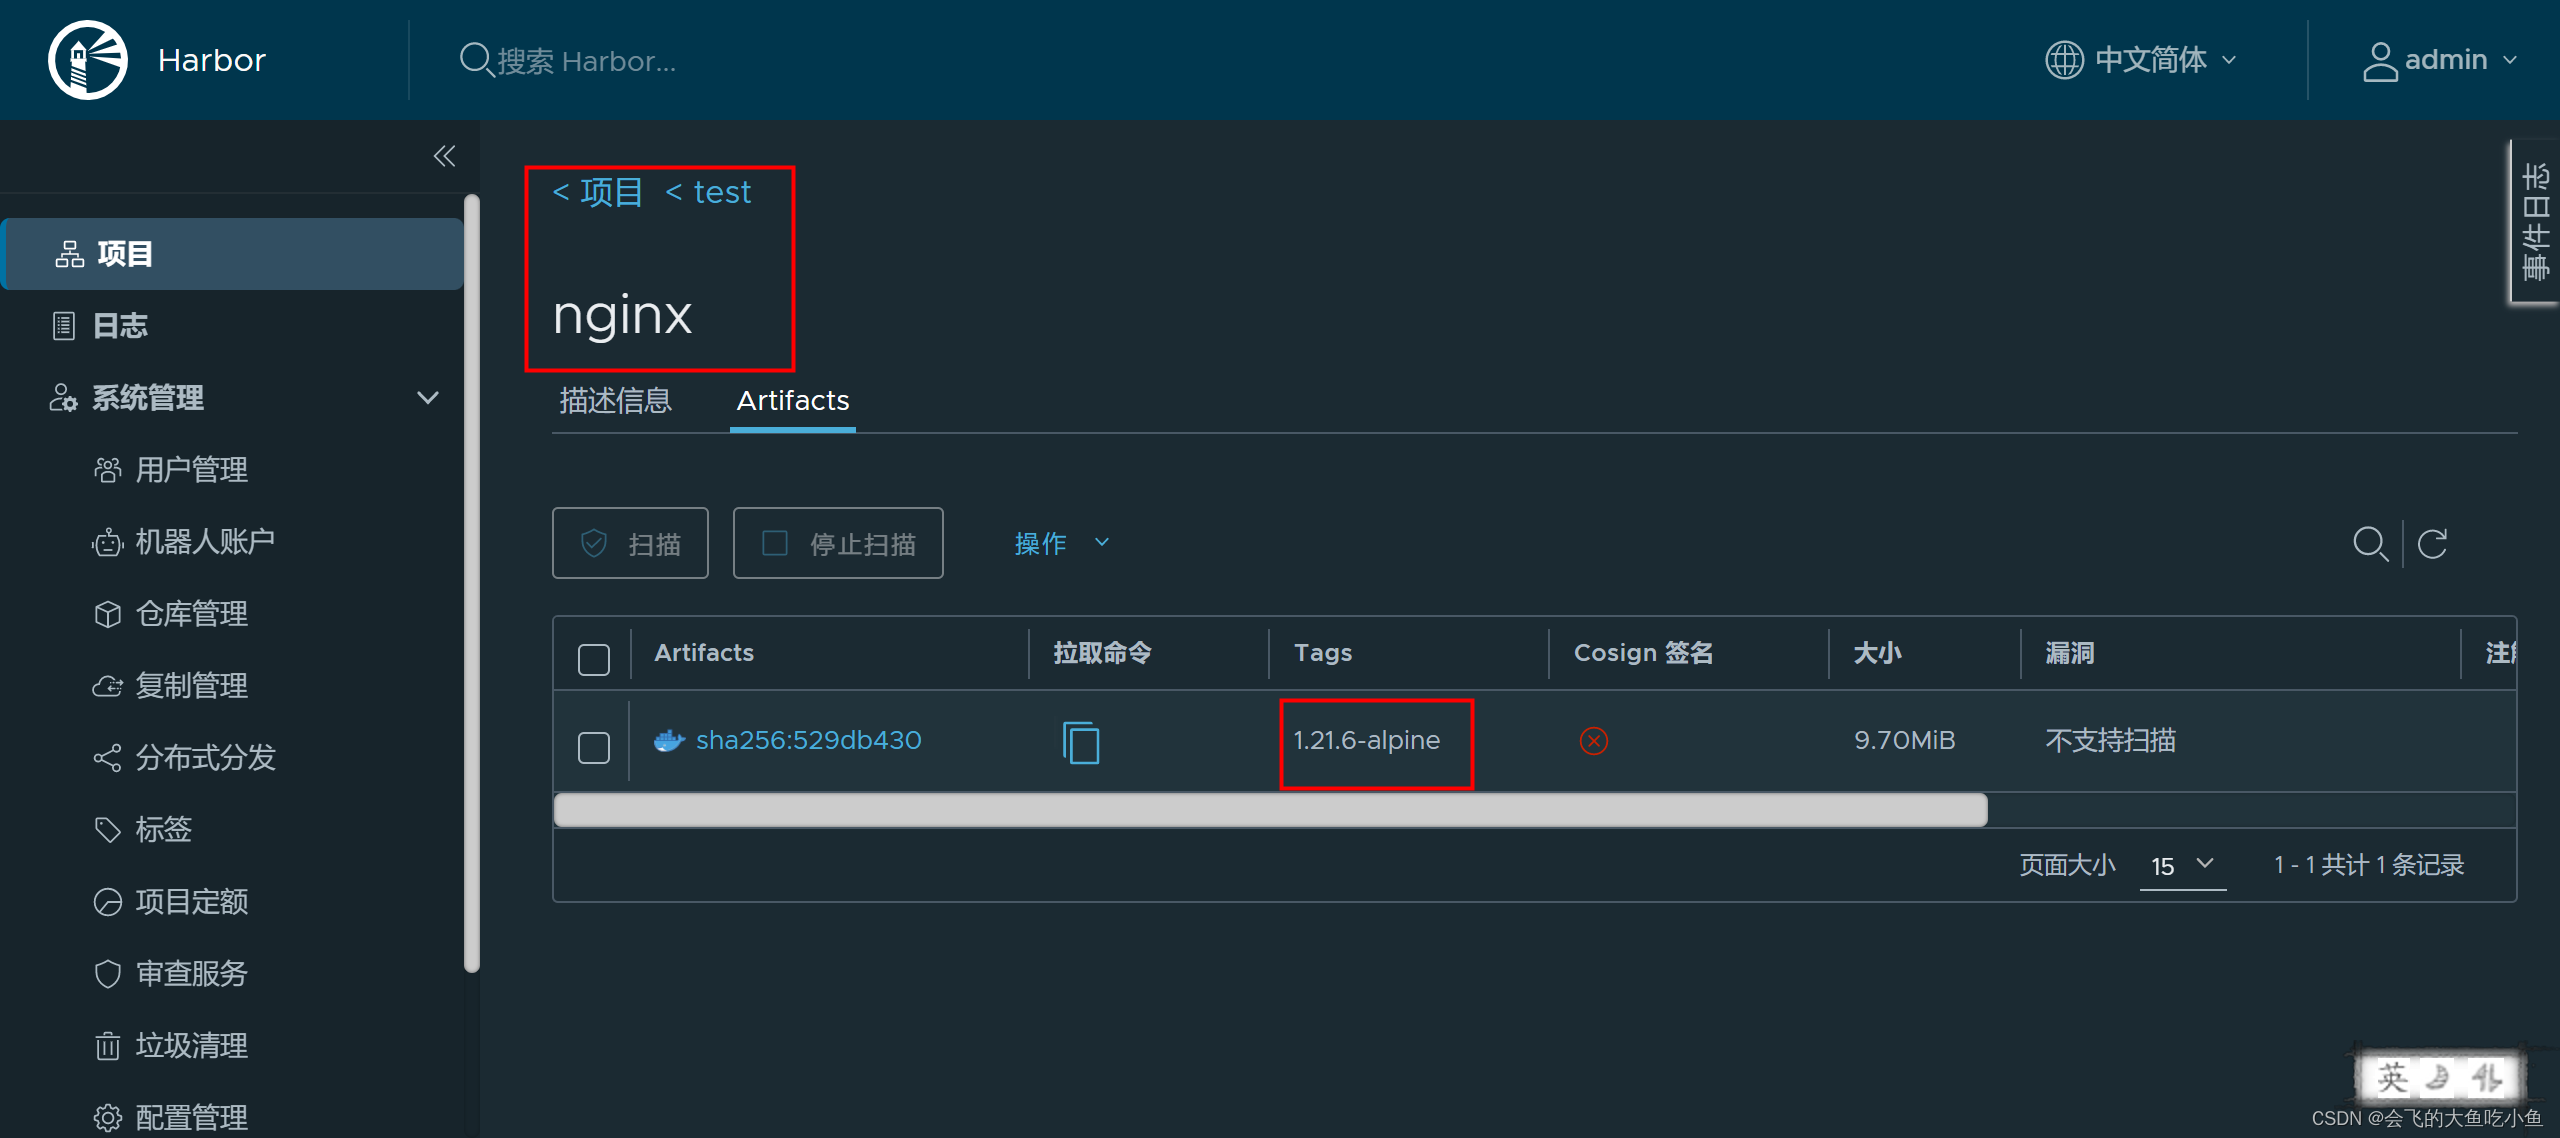This screenshot has width=2560, height=1138.
Task: Click the 停止扫描 stop scan button
Action: click(838, 543)
